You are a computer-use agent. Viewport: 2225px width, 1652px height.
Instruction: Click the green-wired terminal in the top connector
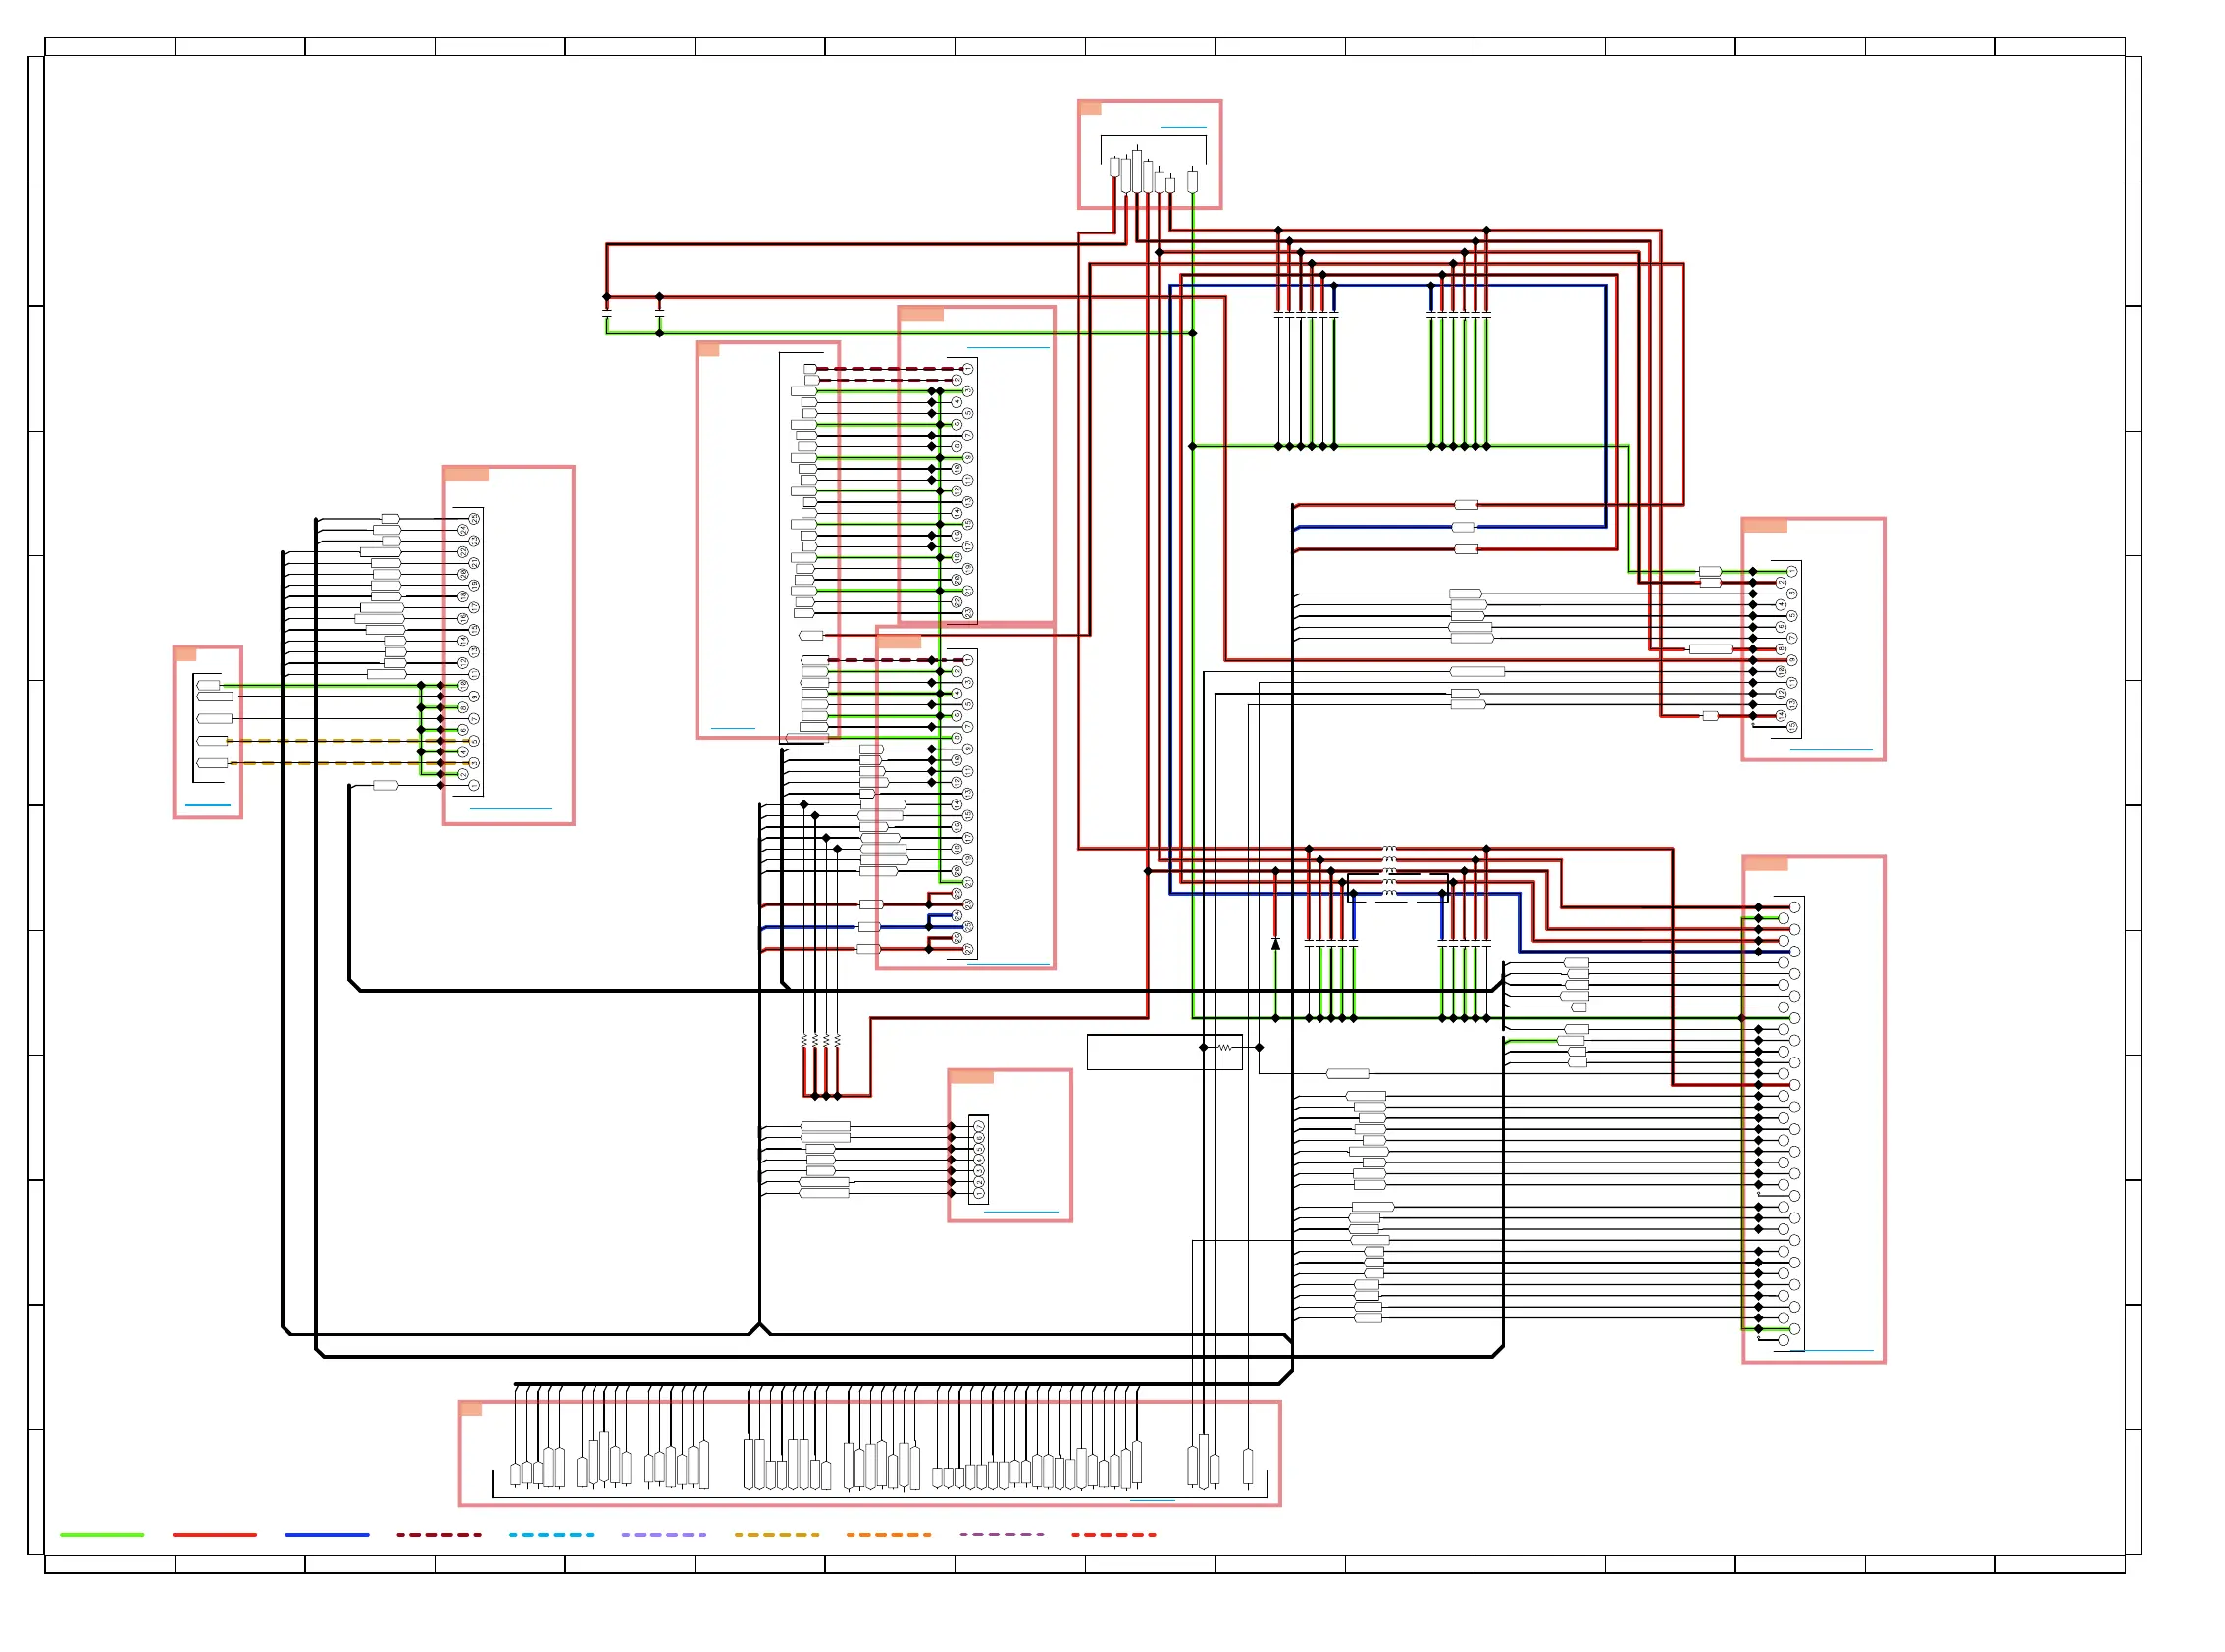click(x=1192, y=181)
